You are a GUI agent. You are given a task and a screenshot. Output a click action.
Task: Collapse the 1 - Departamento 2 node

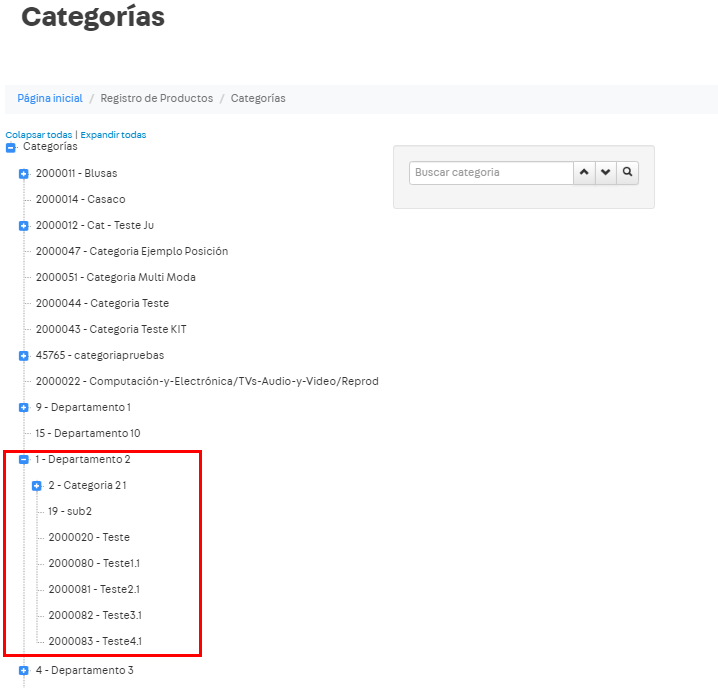[x=24, y=460]
